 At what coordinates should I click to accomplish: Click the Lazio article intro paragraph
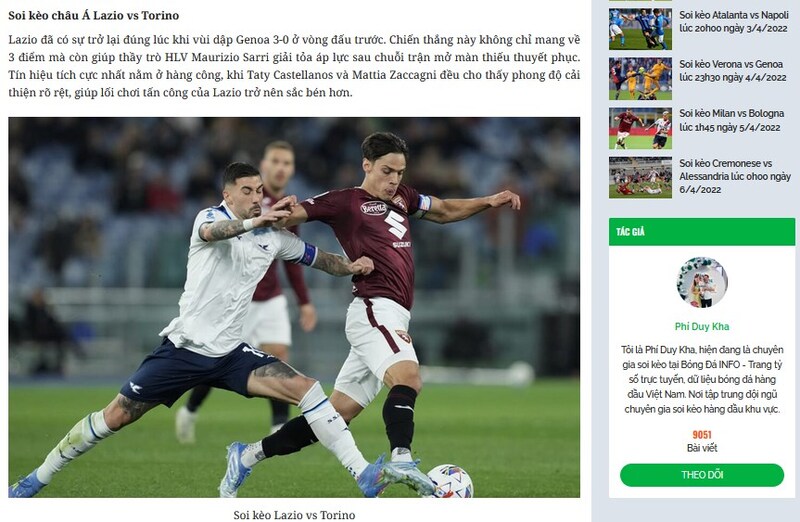pyautogui.click(x=294, y=66)
